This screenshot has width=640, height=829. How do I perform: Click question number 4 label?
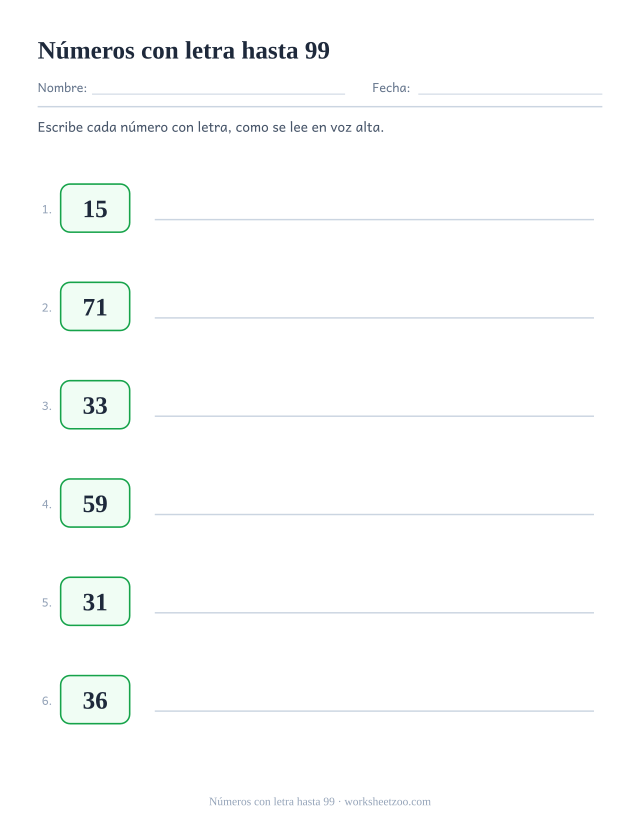click(47, 504)
